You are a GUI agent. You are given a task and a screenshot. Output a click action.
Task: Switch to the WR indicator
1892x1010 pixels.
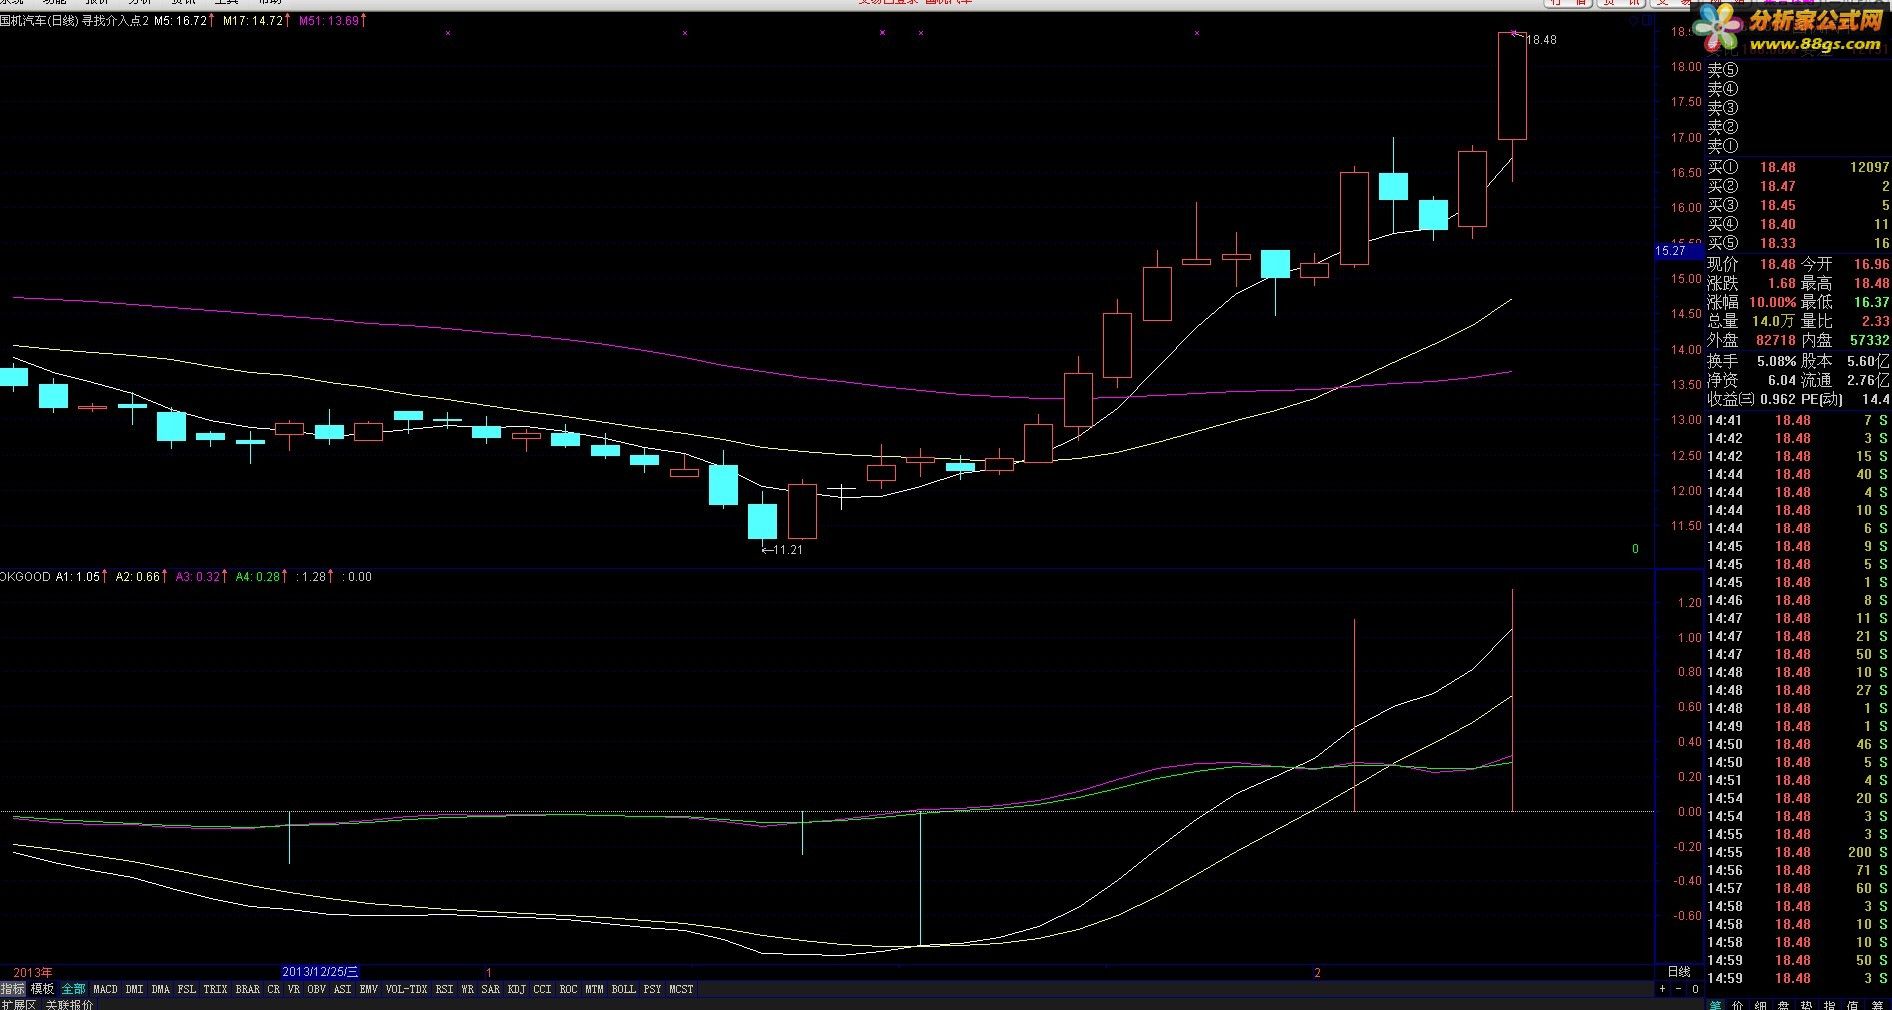coord(468,989)
